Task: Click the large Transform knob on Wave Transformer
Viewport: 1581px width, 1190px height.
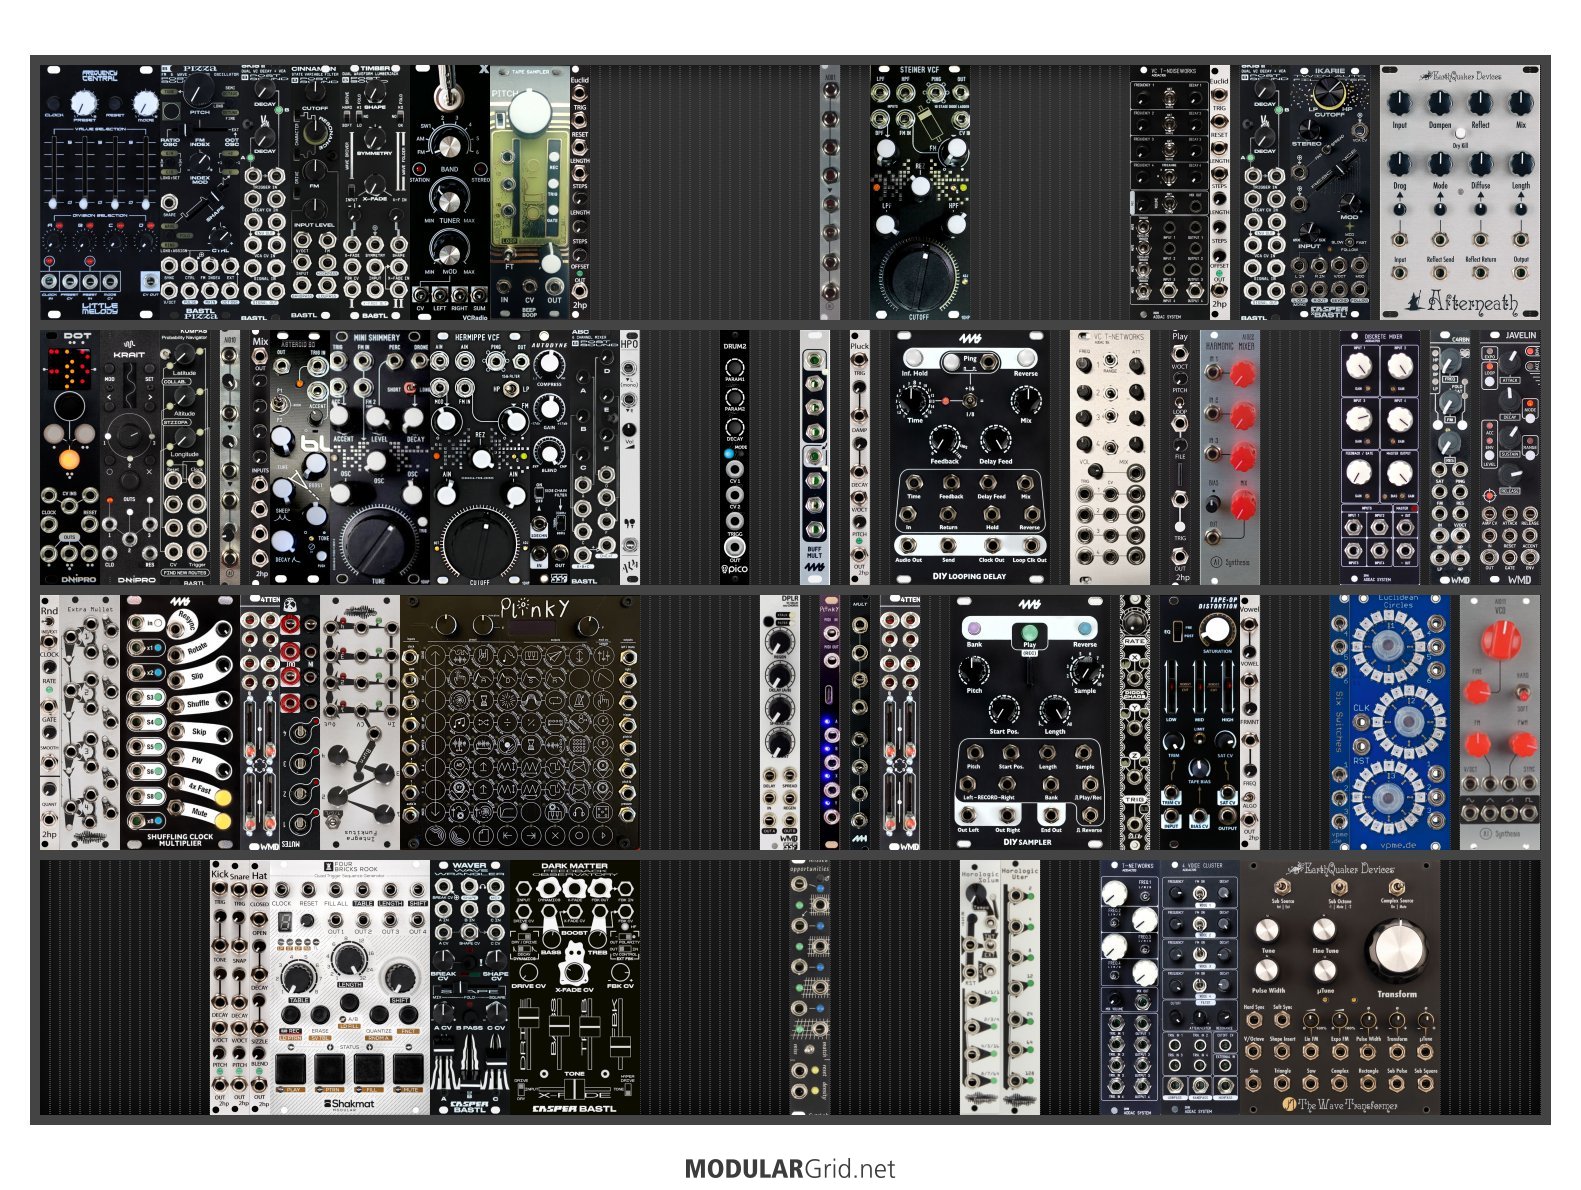Action: pos(1395,952)
